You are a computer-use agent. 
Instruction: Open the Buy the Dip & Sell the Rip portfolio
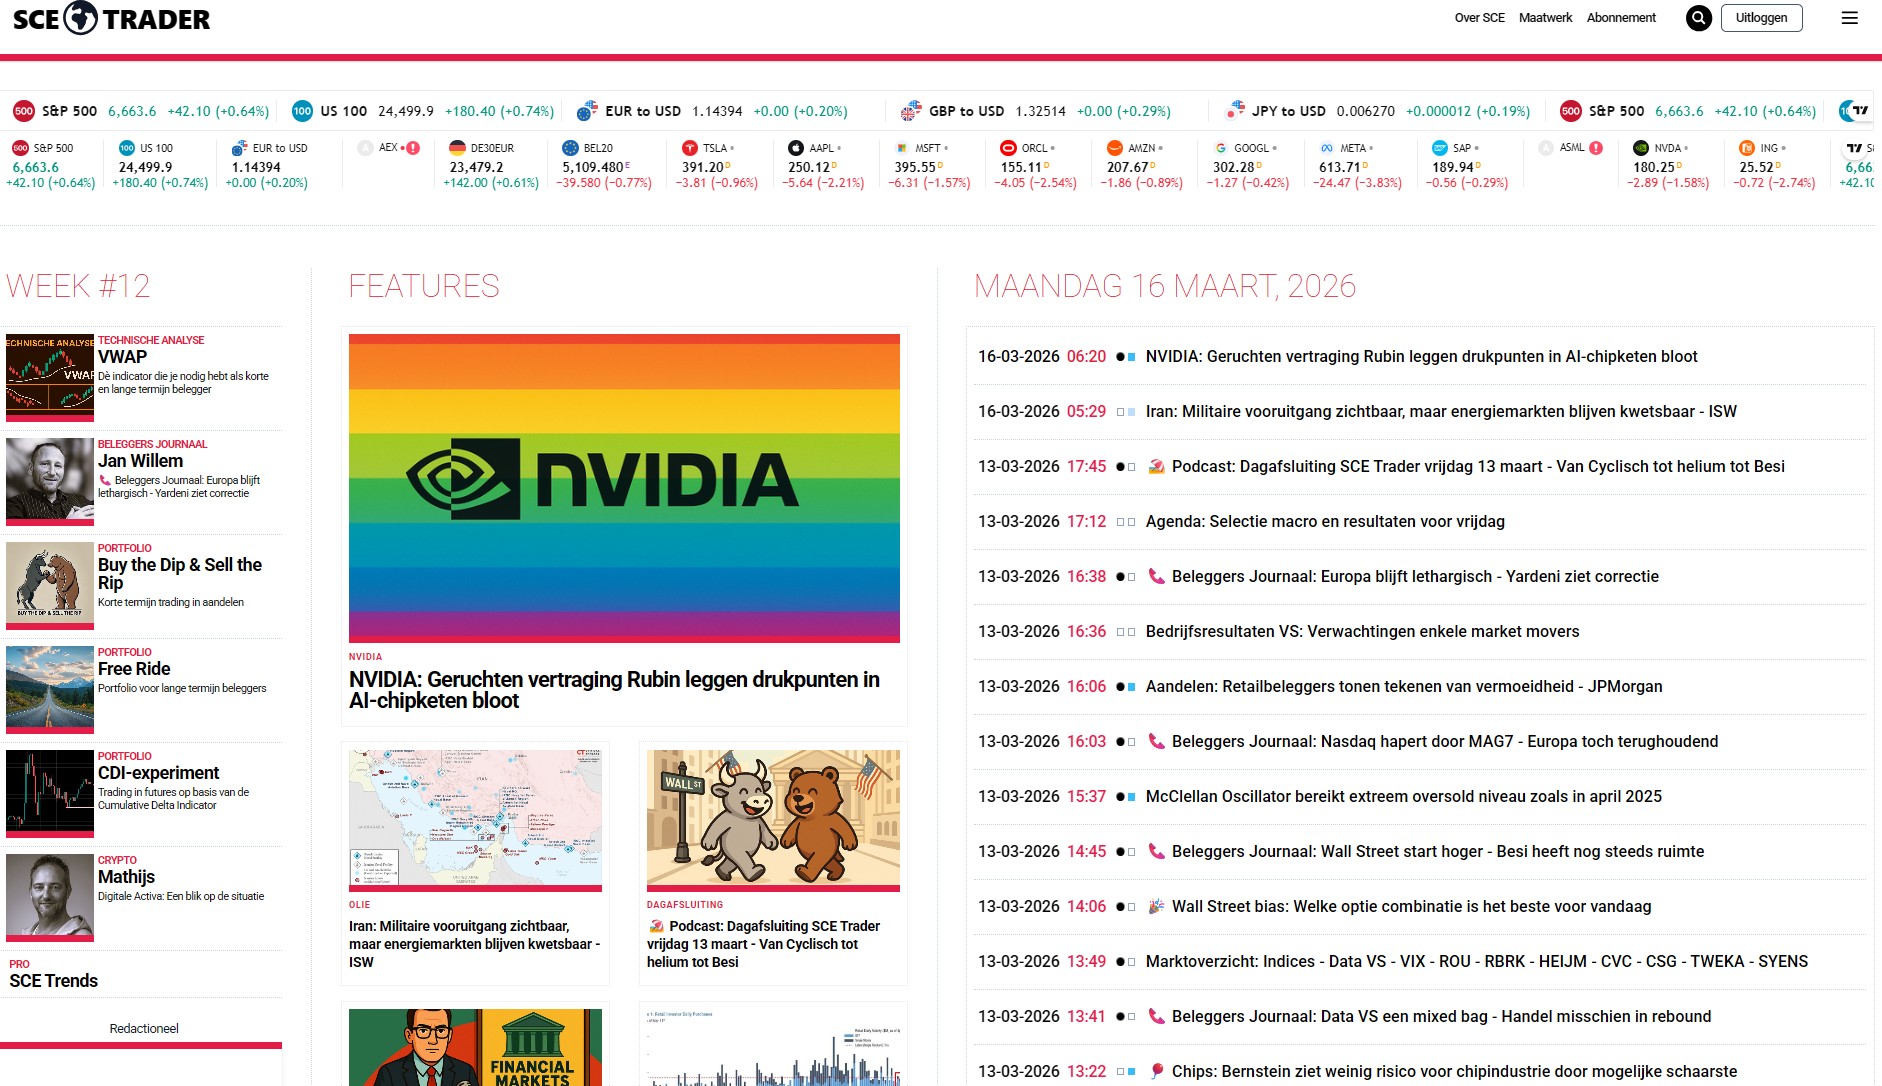tap(180, 574)
